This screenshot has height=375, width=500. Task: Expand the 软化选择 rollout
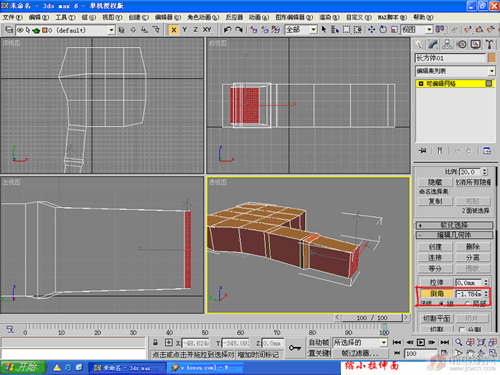(454, 225)
